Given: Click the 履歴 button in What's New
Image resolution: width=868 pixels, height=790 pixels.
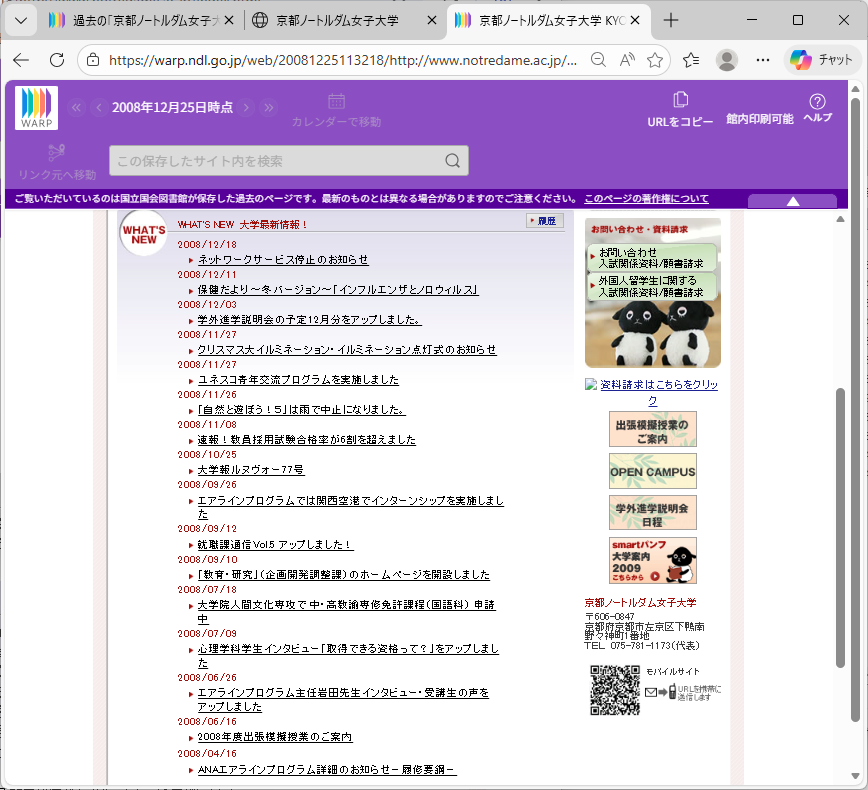Looking at the screenshot, I should tap(545, 221).
